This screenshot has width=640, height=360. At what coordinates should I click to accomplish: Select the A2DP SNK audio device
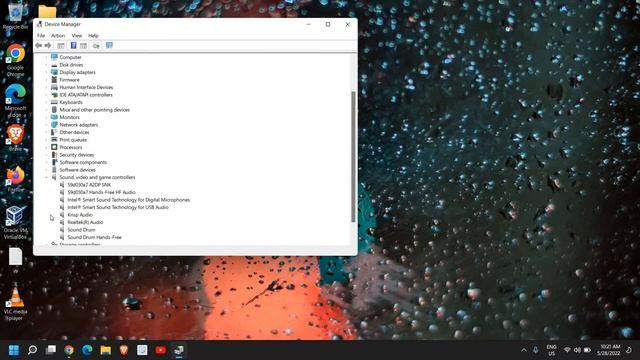(x=89, y=184)
